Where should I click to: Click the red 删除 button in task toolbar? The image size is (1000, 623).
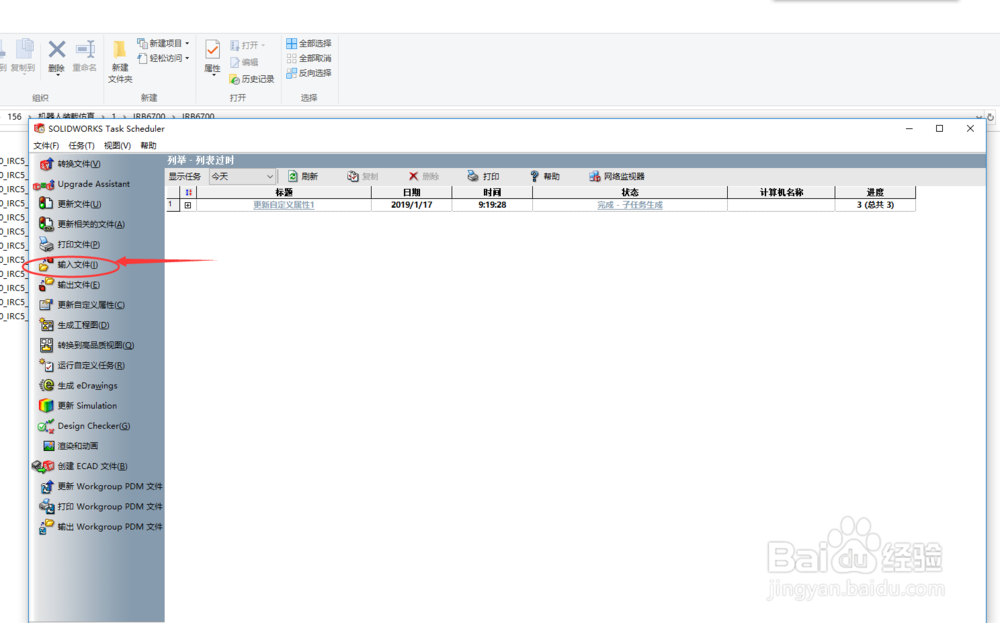point(424,177)
